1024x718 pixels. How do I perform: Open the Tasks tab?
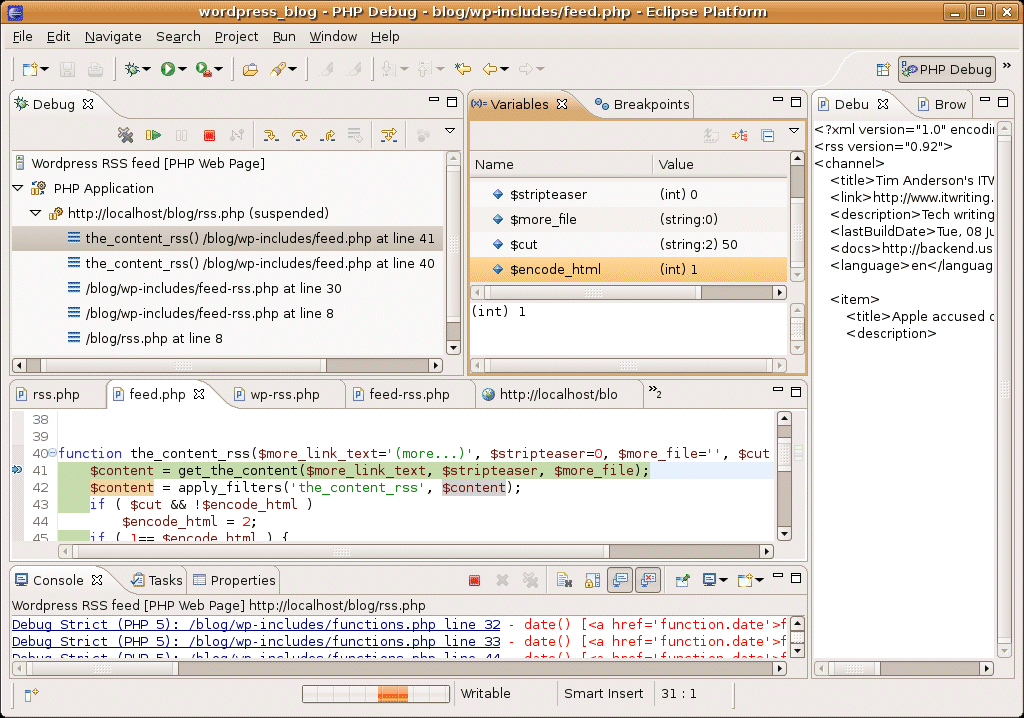tap(157, 580)
